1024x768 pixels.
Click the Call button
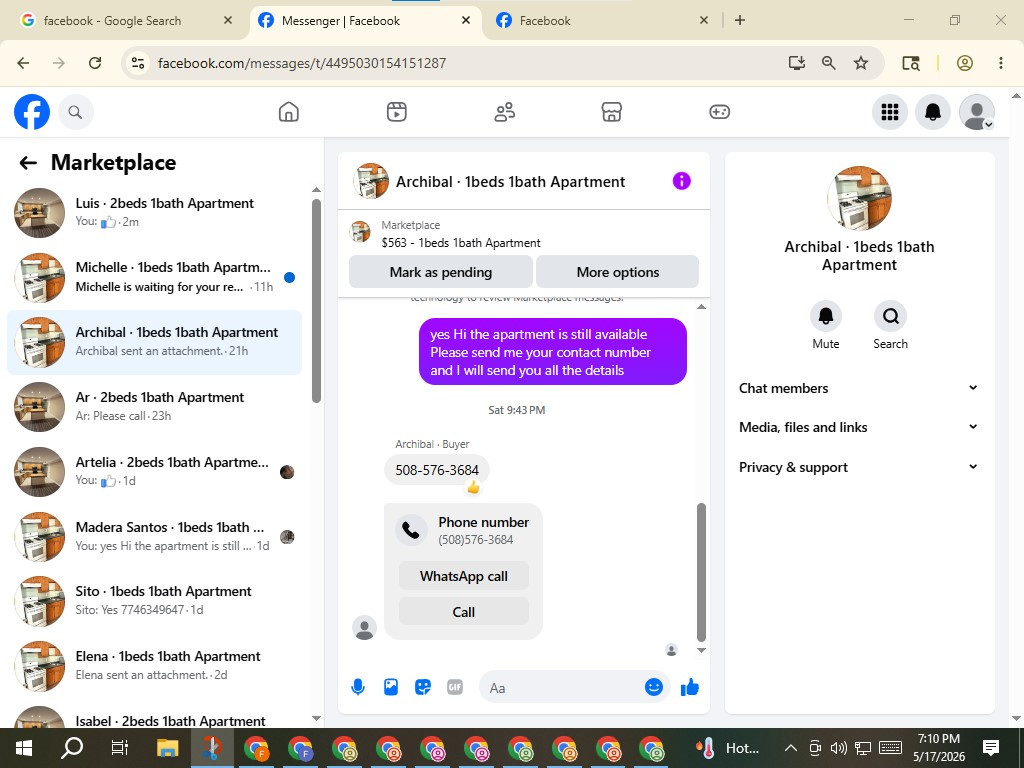pos(464,612)
